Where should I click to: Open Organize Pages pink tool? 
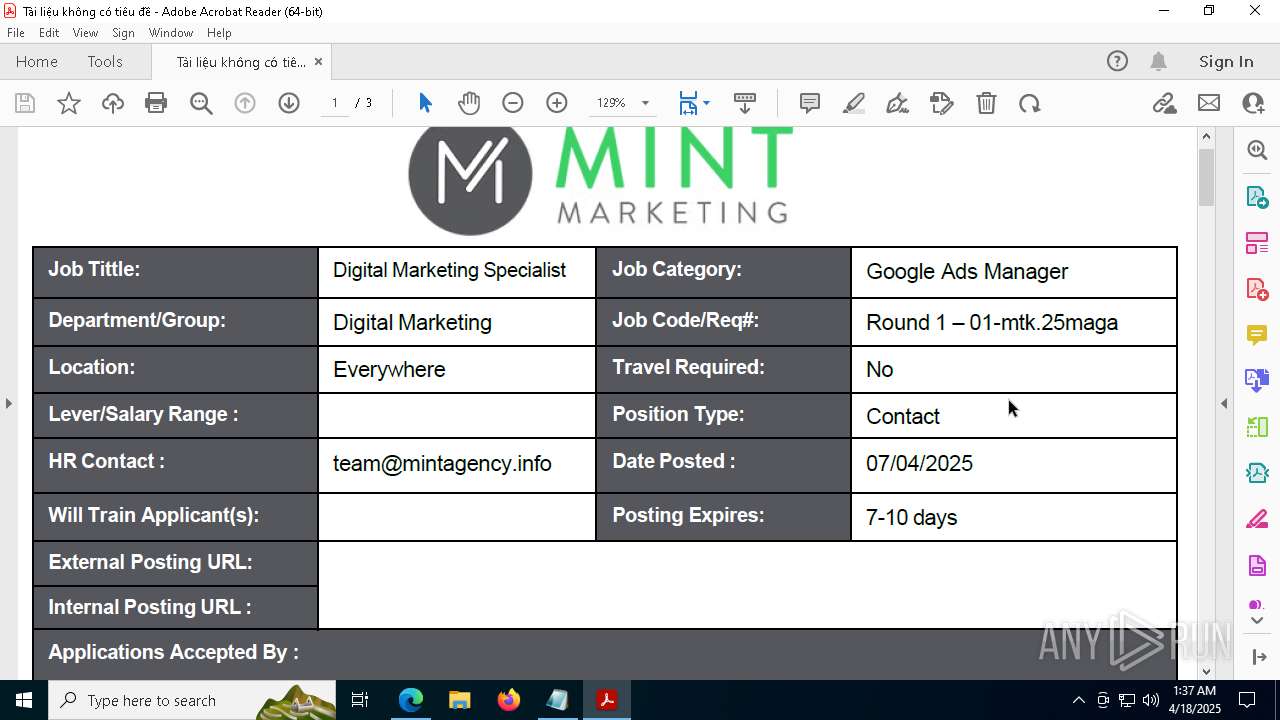(x=1257, y=242)
